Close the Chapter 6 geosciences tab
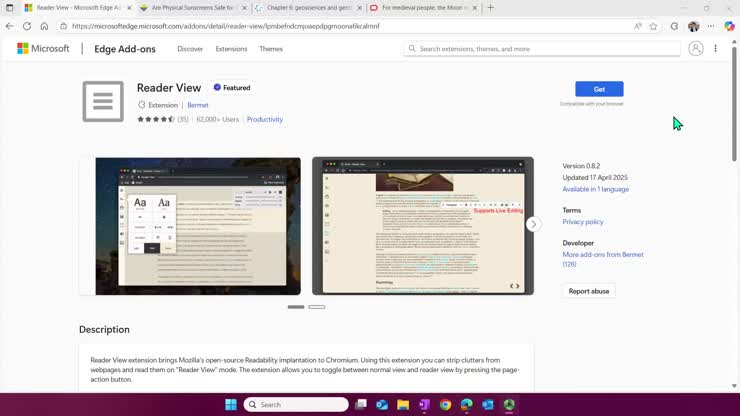This screenshot has height=416, width=740. tap(360, 8)
